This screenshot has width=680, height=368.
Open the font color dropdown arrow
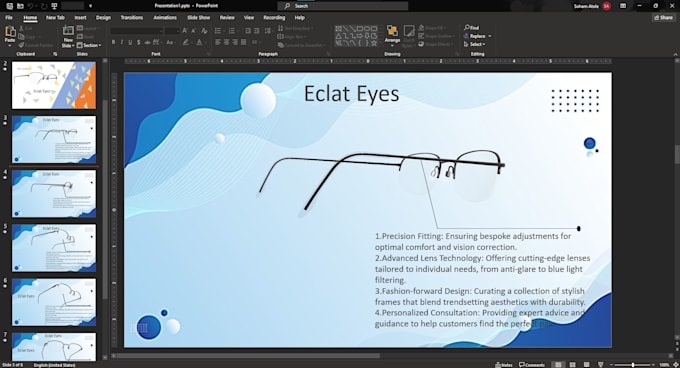[x=205, y=42]
